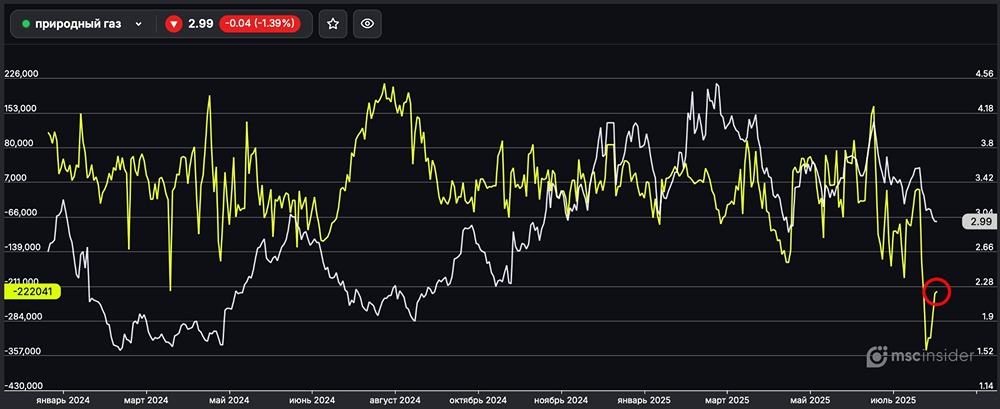Click the red downward triangle price indicator
The height and width of the screenshot is (409, 1000).
173,24
